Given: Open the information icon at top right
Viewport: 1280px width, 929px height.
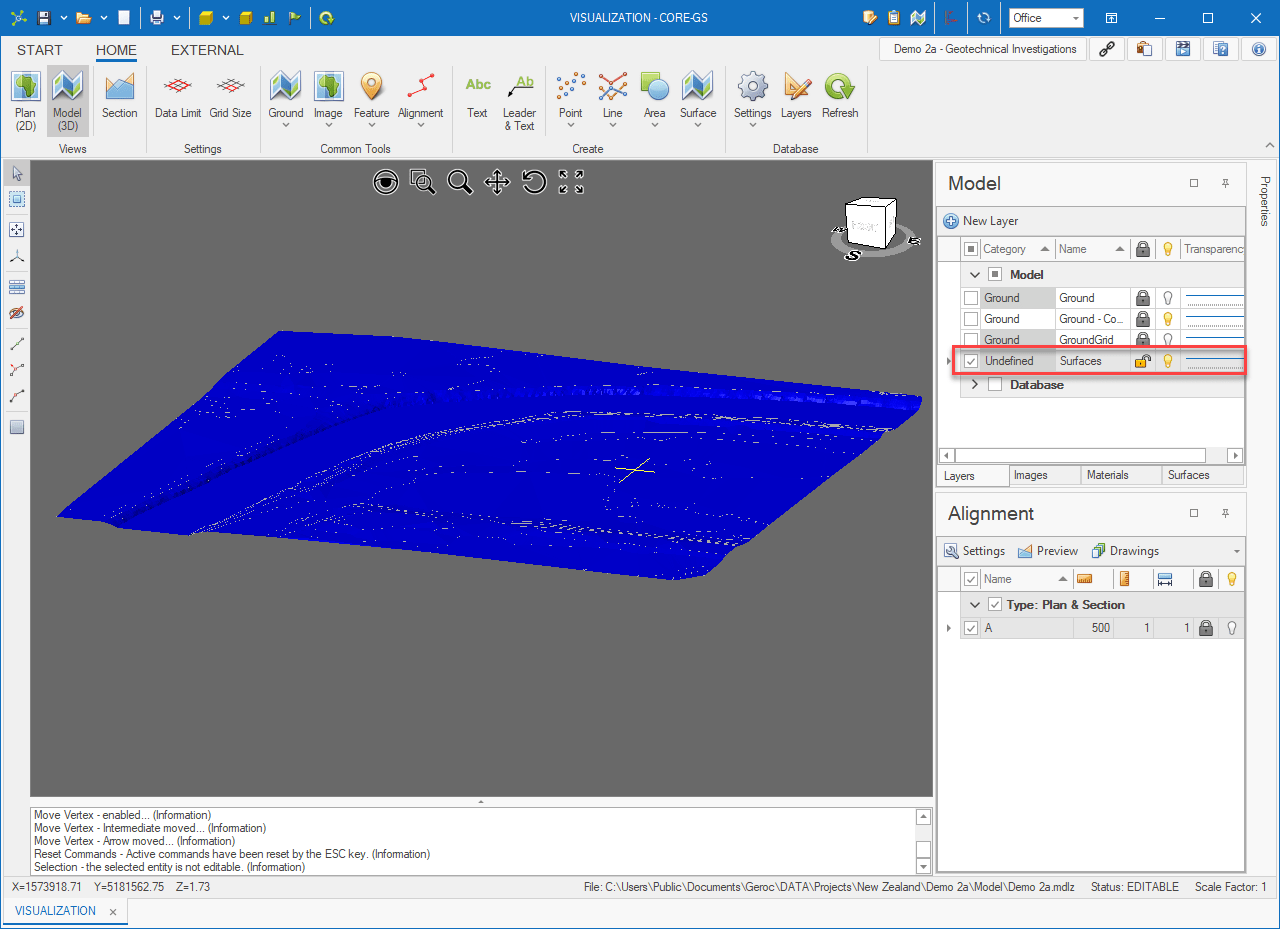Looking at the screenshot, I should point(1259,49).
